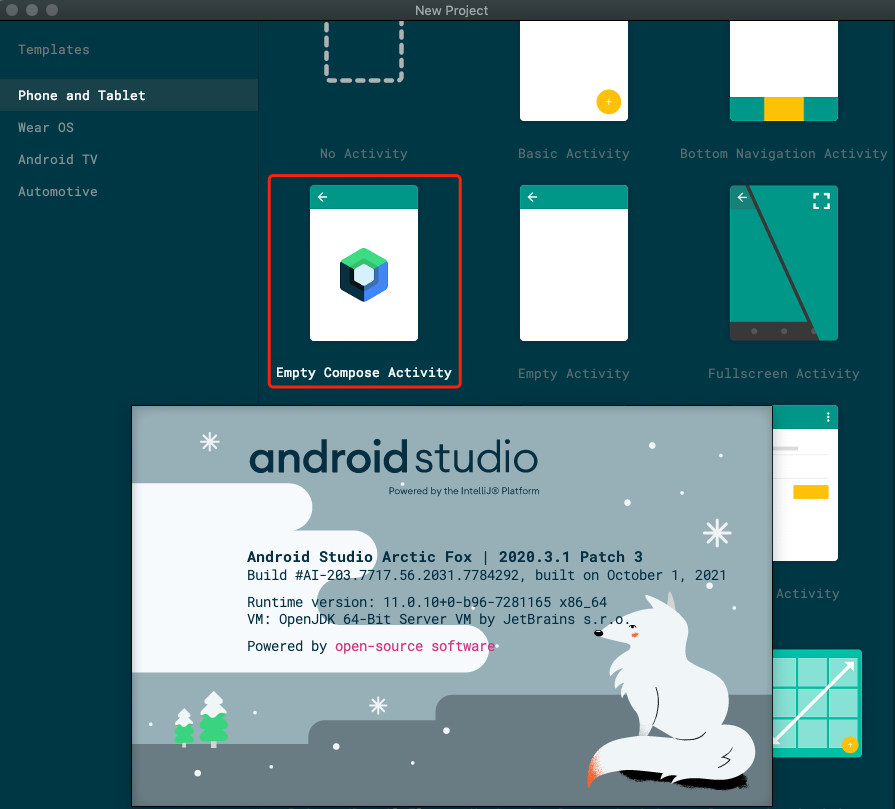Screen dimensions: 895x809
Task: Click the VM: OpenJDK line in About splash
Action: click(438, 619)
